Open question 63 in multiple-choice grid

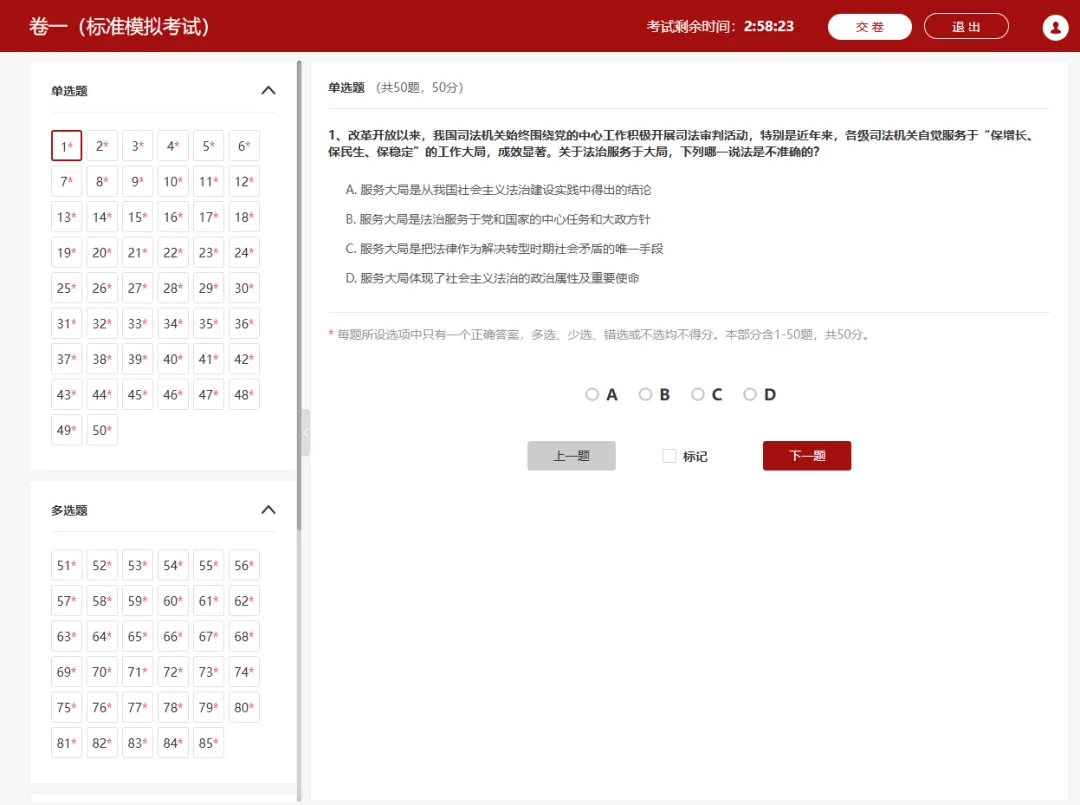pos(67,636)
